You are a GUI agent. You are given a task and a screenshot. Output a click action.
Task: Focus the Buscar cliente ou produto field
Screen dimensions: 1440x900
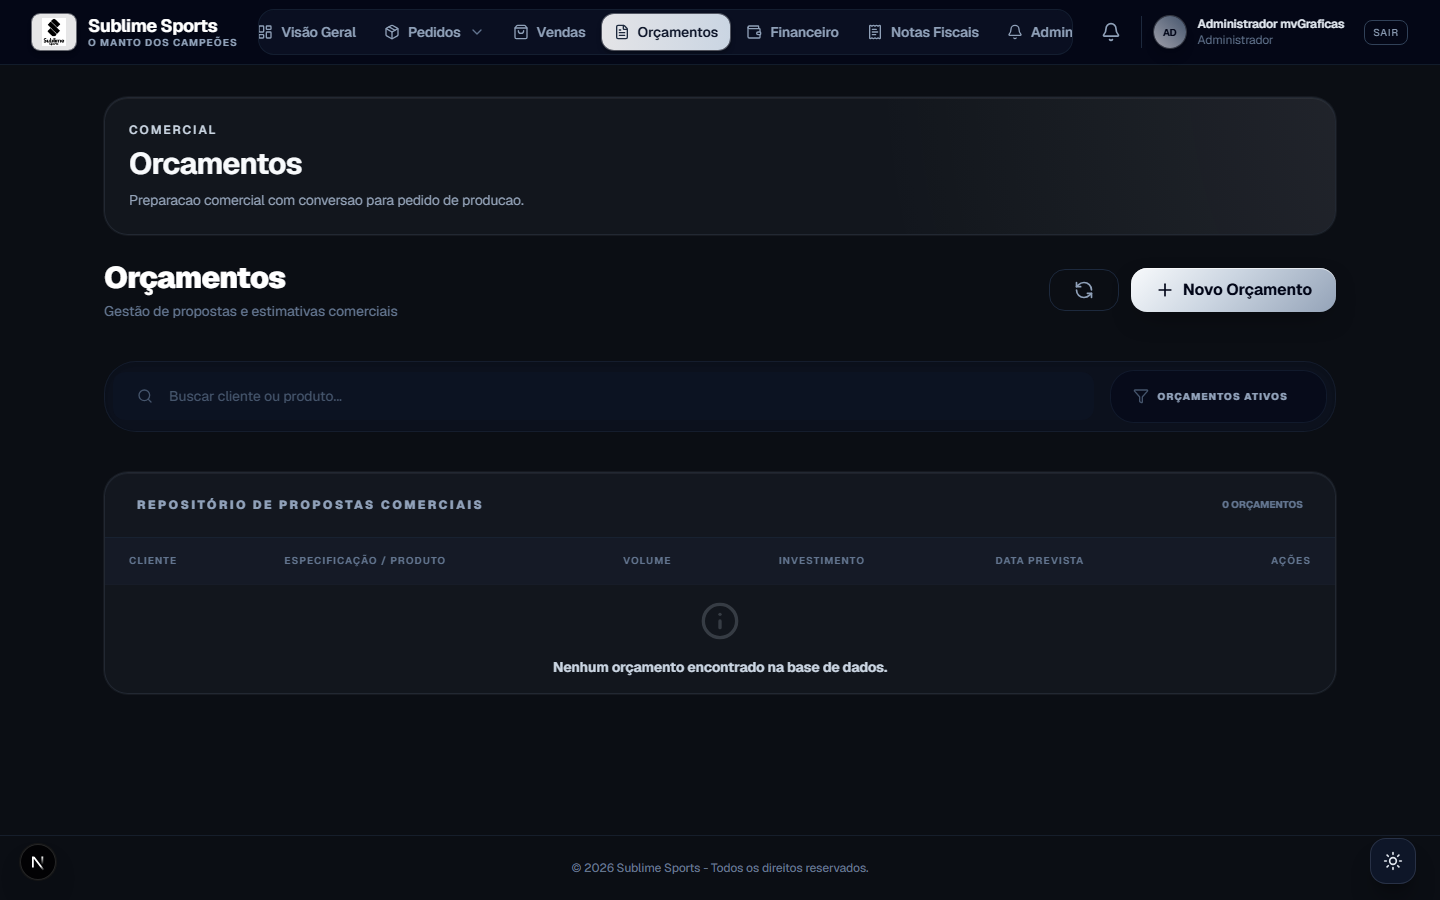click(x=604, y=396)
